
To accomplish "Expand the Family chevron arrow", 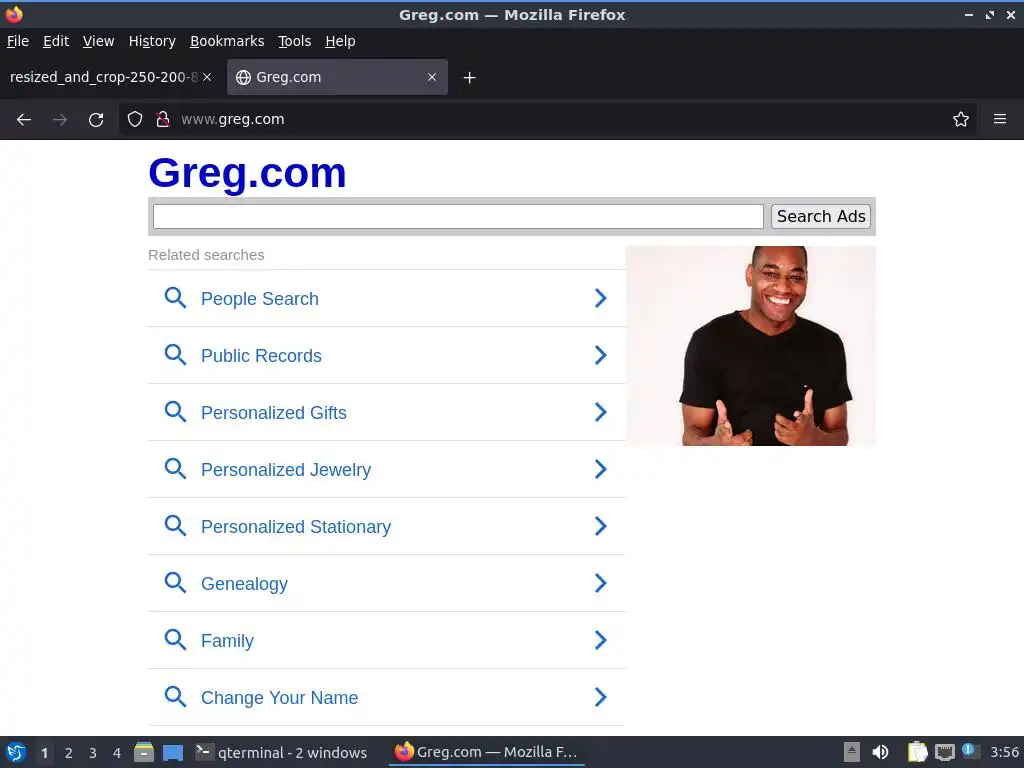I will 601,640.
